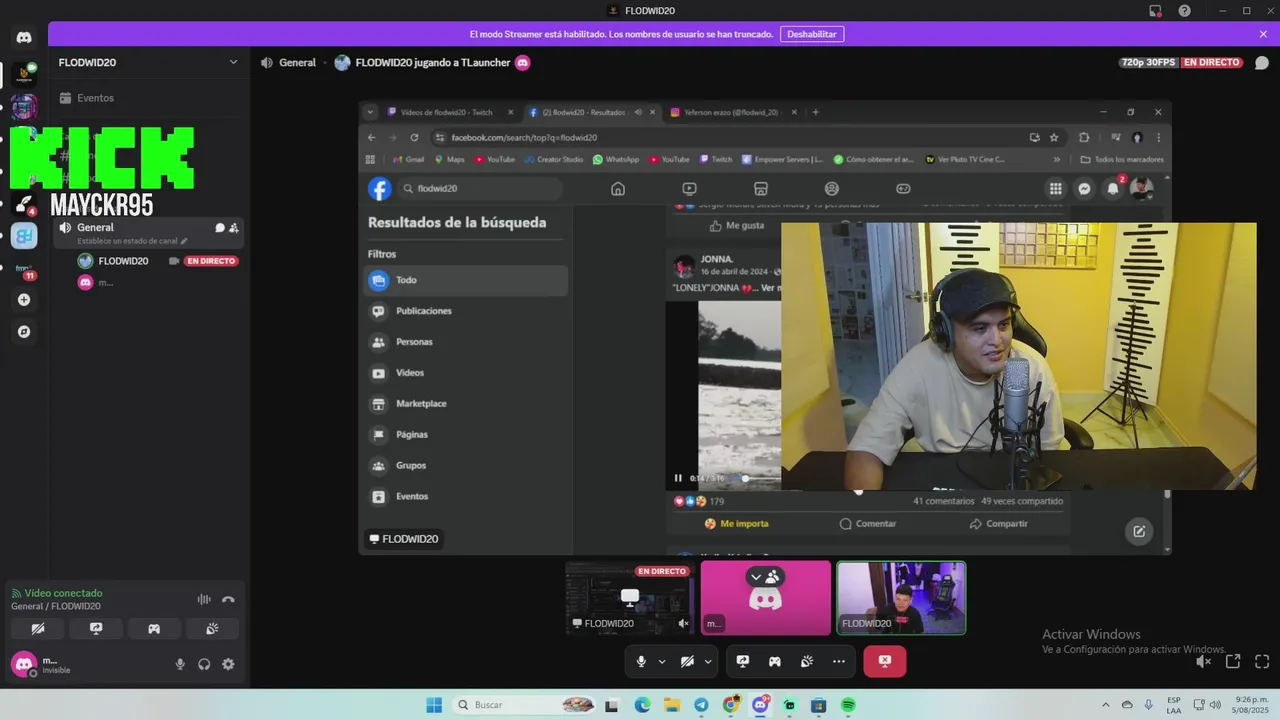Stop watching with the red button

click(x=885, y=661)
